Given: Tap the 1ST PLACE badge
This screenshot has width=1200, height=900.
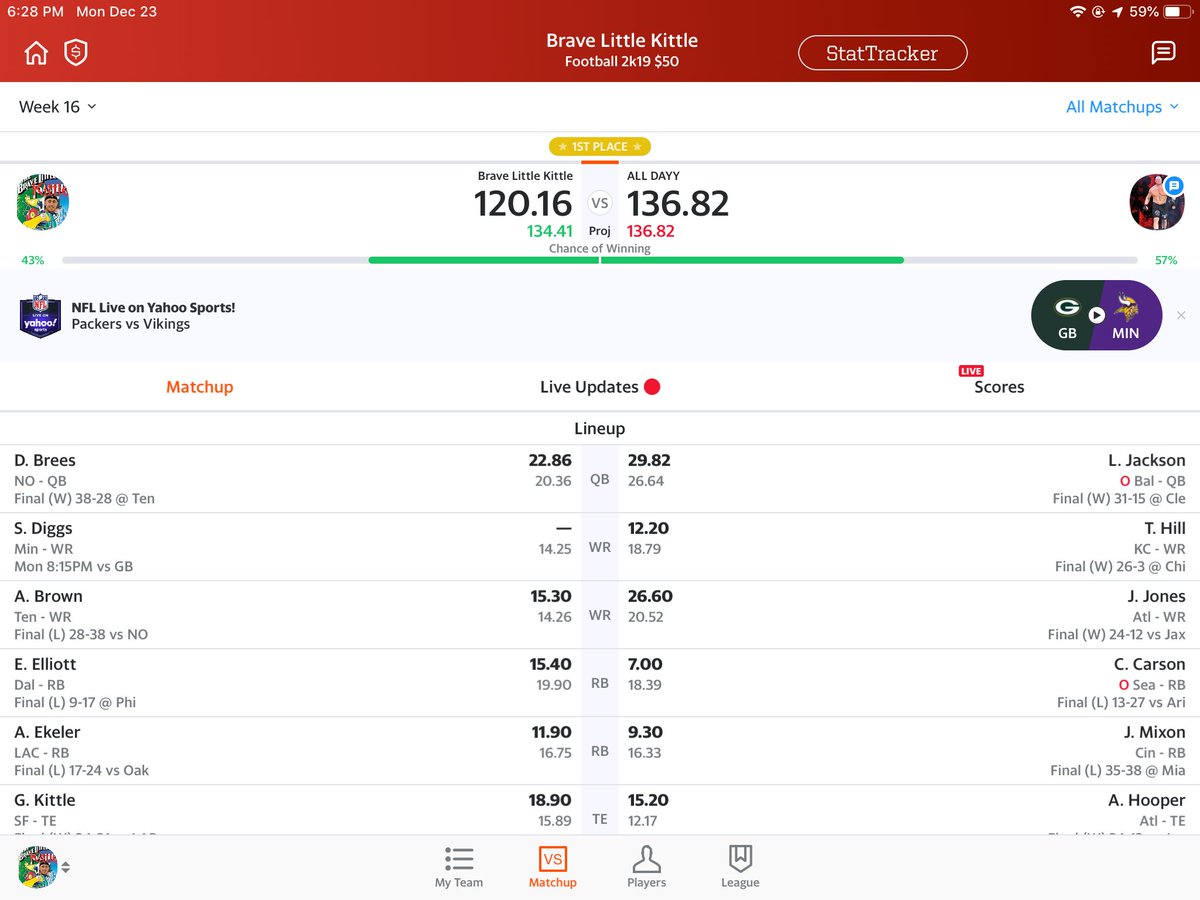Looking at the screenshot, I should [600, 147].
